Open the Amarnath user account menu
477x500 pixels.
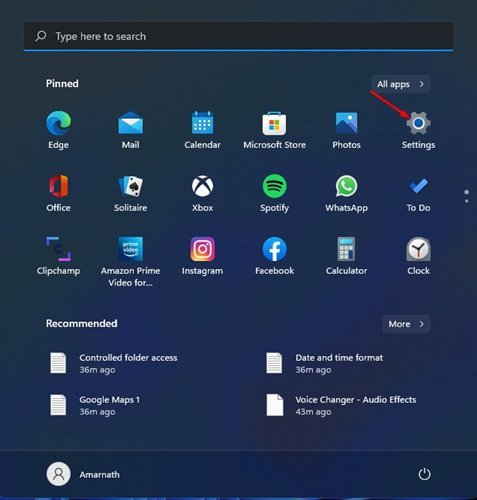83,474
